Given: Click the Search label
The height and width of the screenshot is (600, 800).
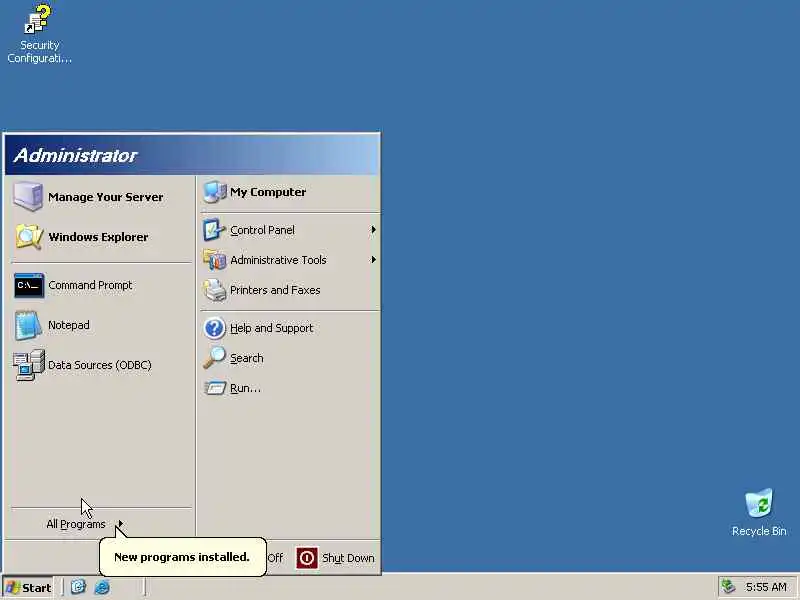Looking at the screenshot, I should pyautogui.click(x=246, y=358).
